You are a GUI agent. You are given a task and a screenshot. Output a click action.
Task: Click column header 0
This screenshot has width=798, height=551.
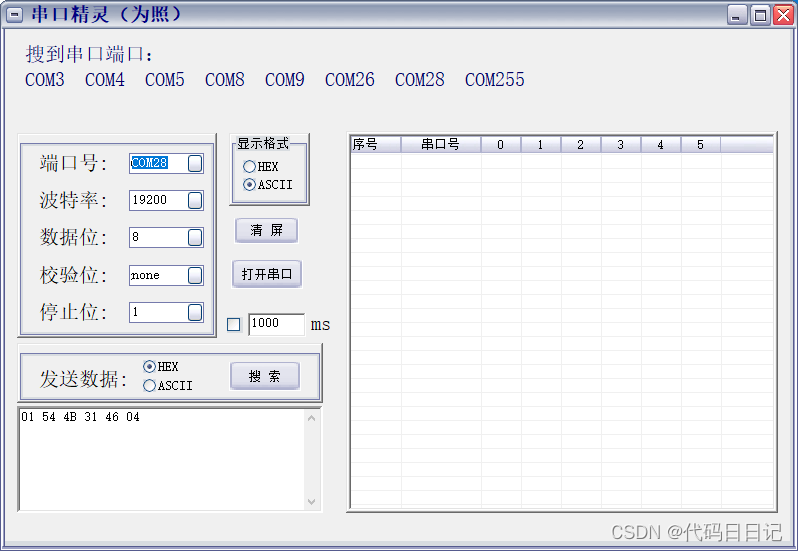(x=501, y=144)
